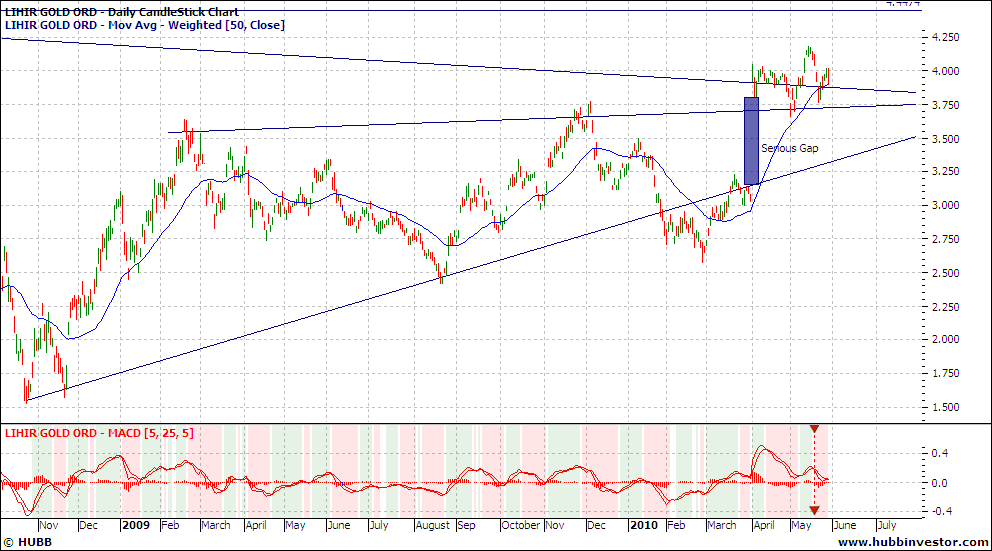Viewport: 992px width, 551px height.
Task: Click the June label after 2009 on the time axis
Action: click(x=339, y=525)
